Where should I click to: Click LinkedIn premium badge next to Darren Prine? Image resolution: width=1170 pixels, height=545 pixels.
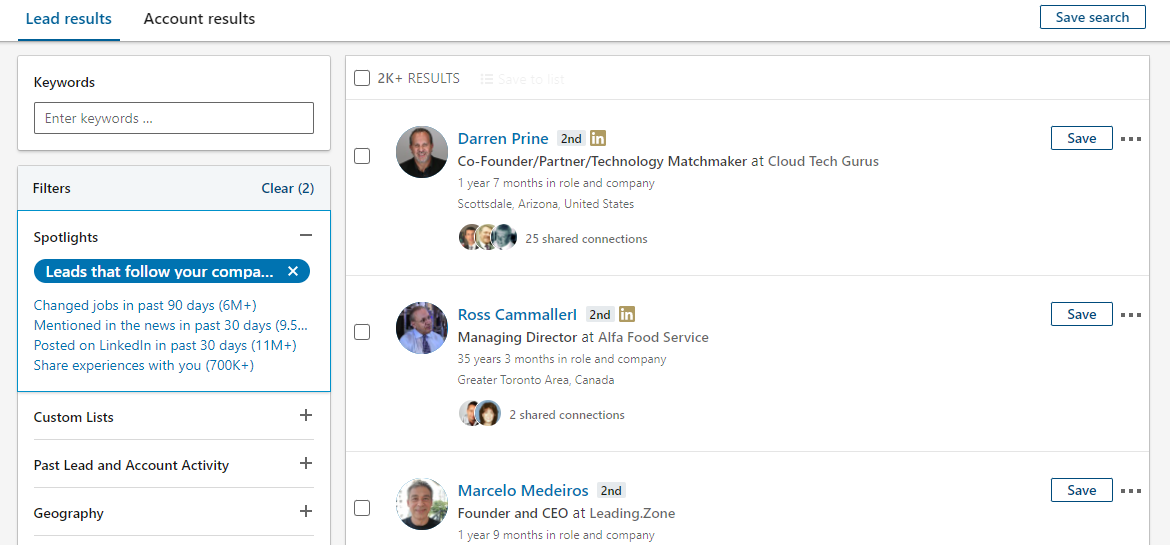[x=598, y=138]
